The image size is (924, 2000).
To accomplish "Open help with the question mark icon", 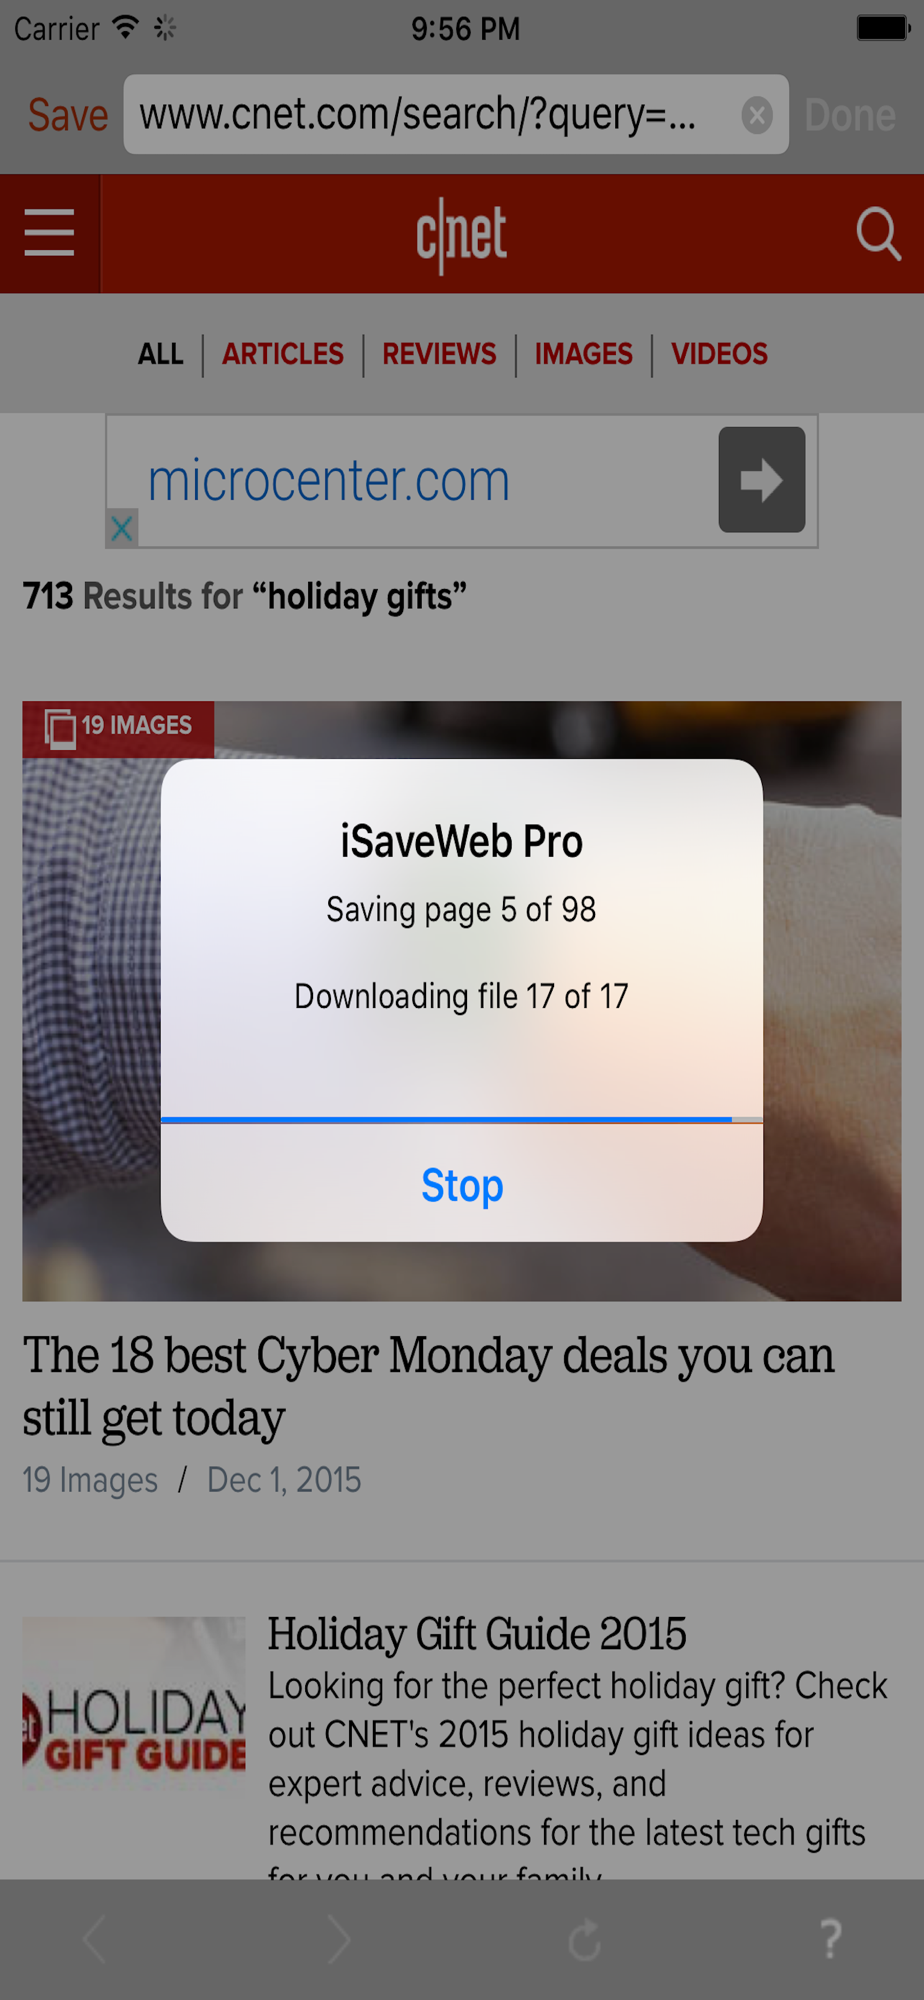I will pos(830,1940).
